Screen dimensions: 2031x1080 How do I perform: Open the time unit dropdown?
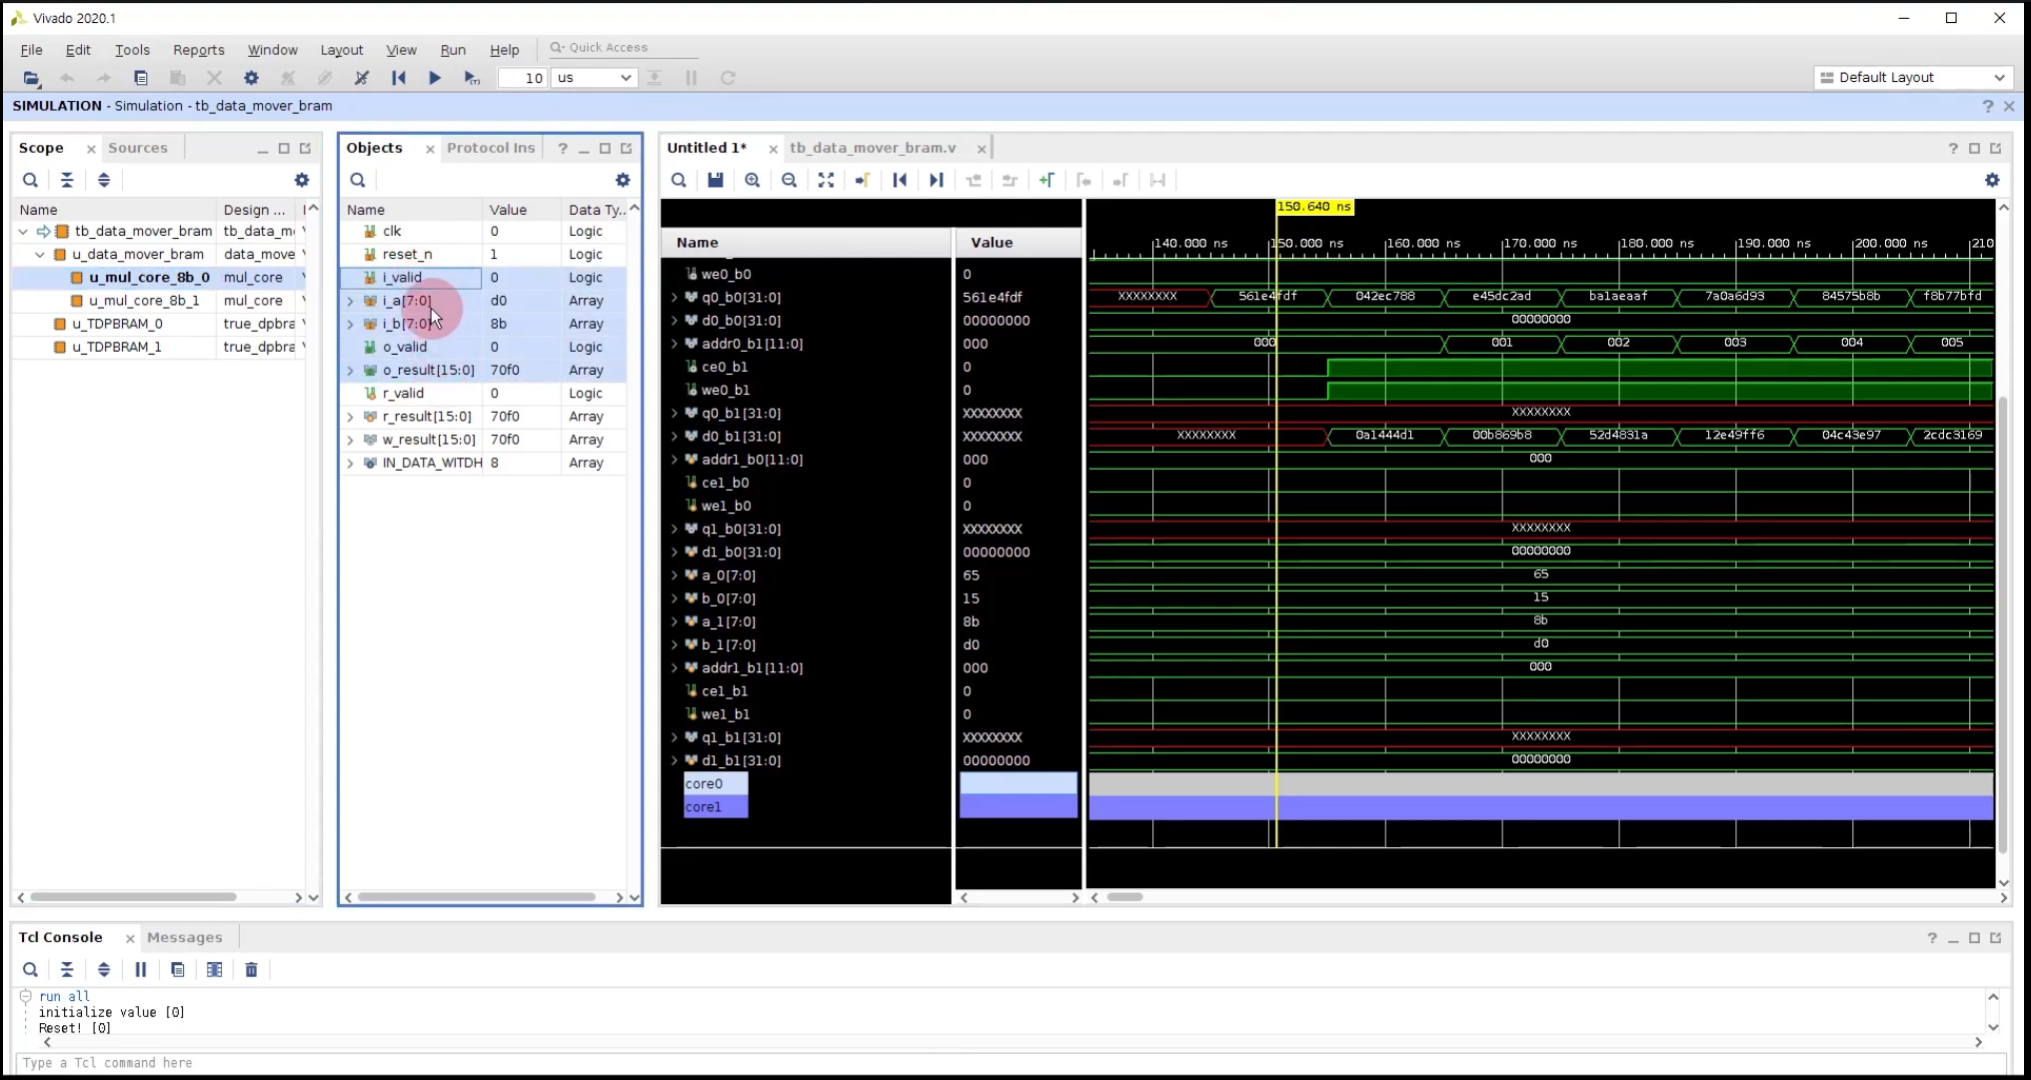pyautogui.click(x=594, y=78)
